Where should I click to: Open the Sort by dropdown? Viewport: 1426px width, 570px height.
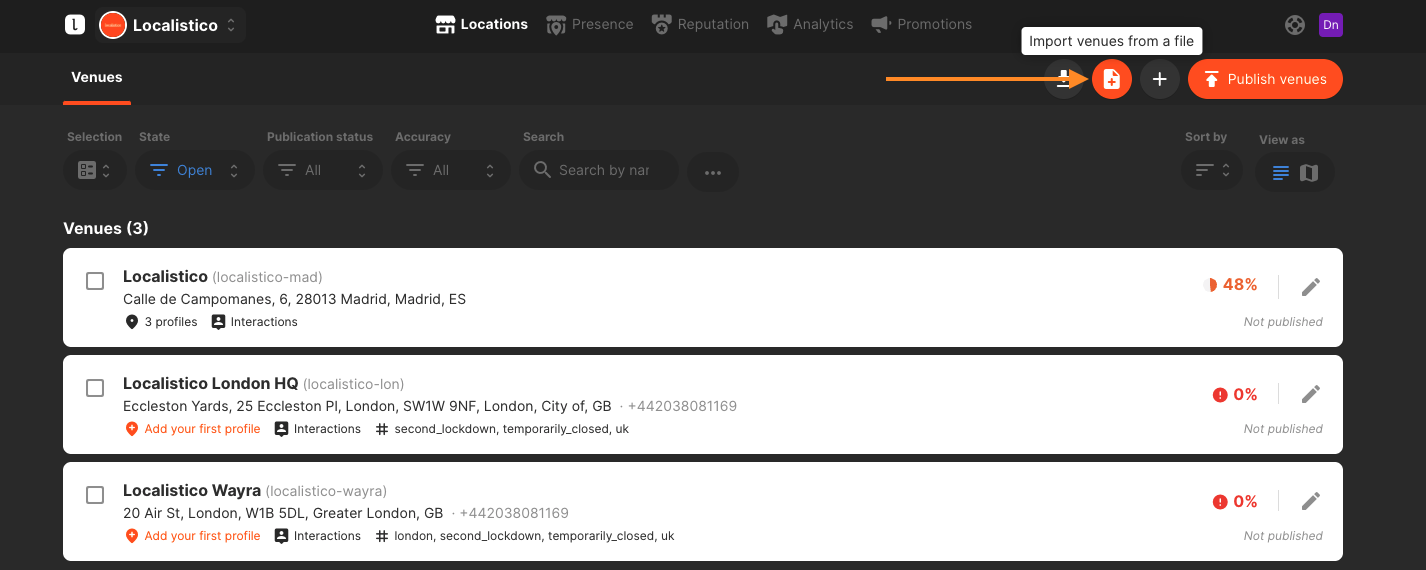[x=1212, y=171]
